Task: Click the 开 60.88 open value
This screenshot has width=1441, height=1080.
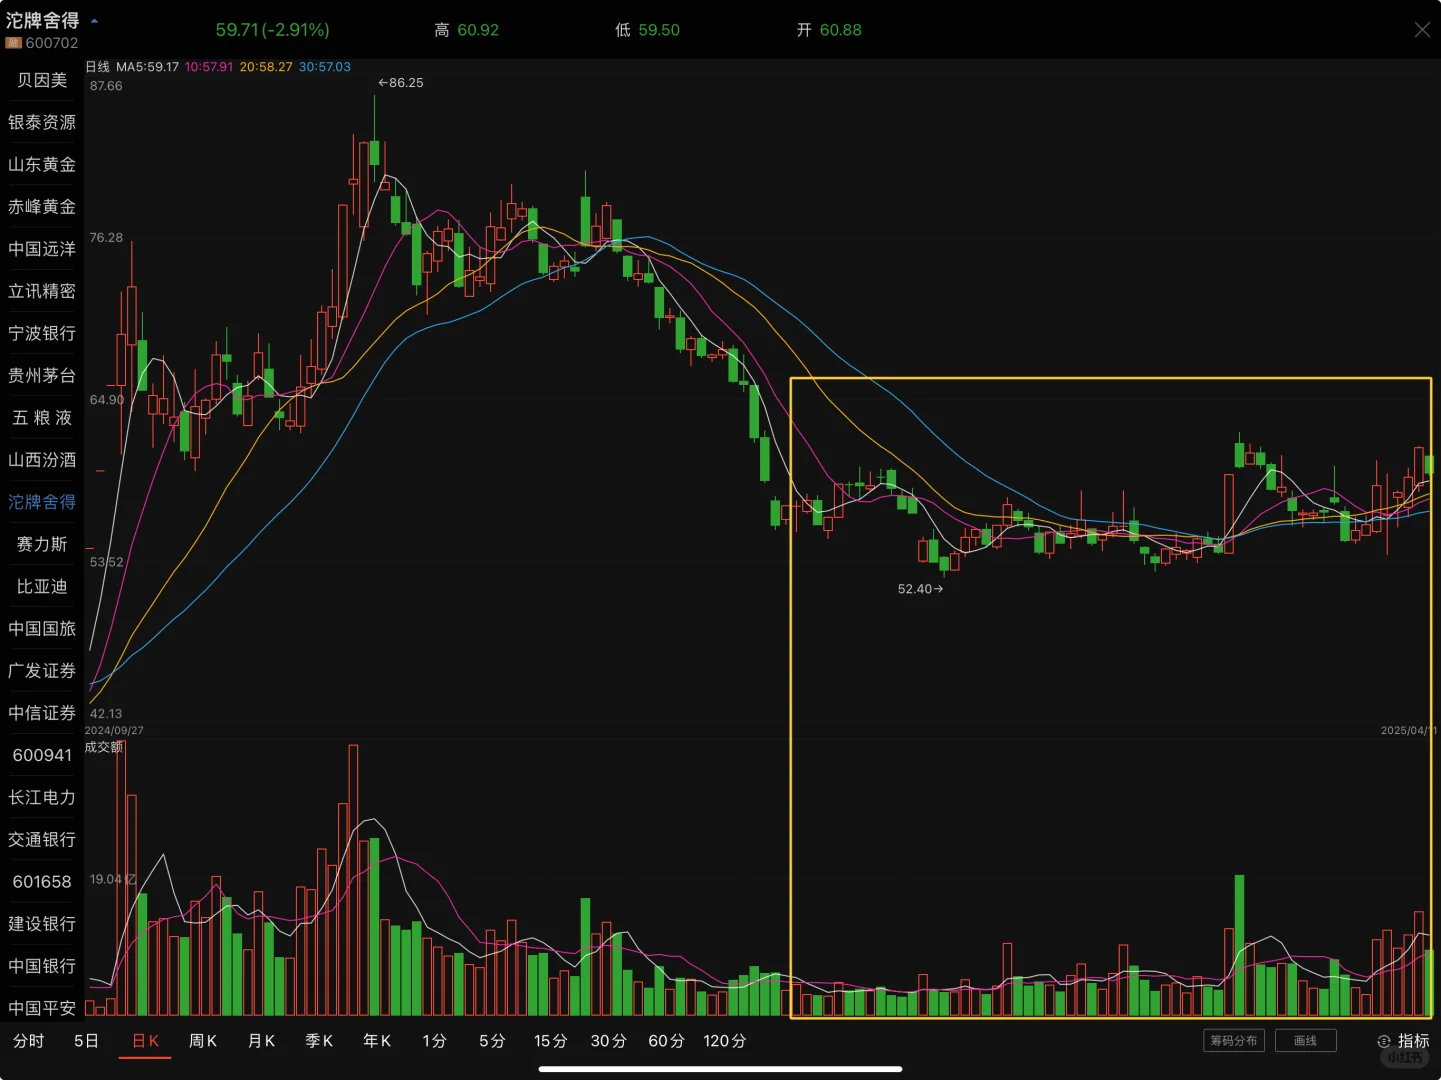Action: [829, 30]
